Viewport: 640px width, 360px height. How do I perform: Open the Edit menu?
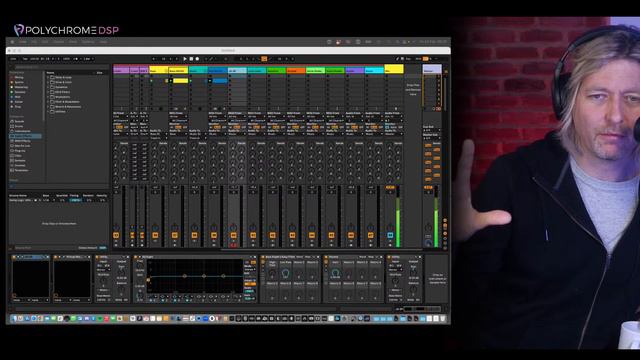[45, 42]
